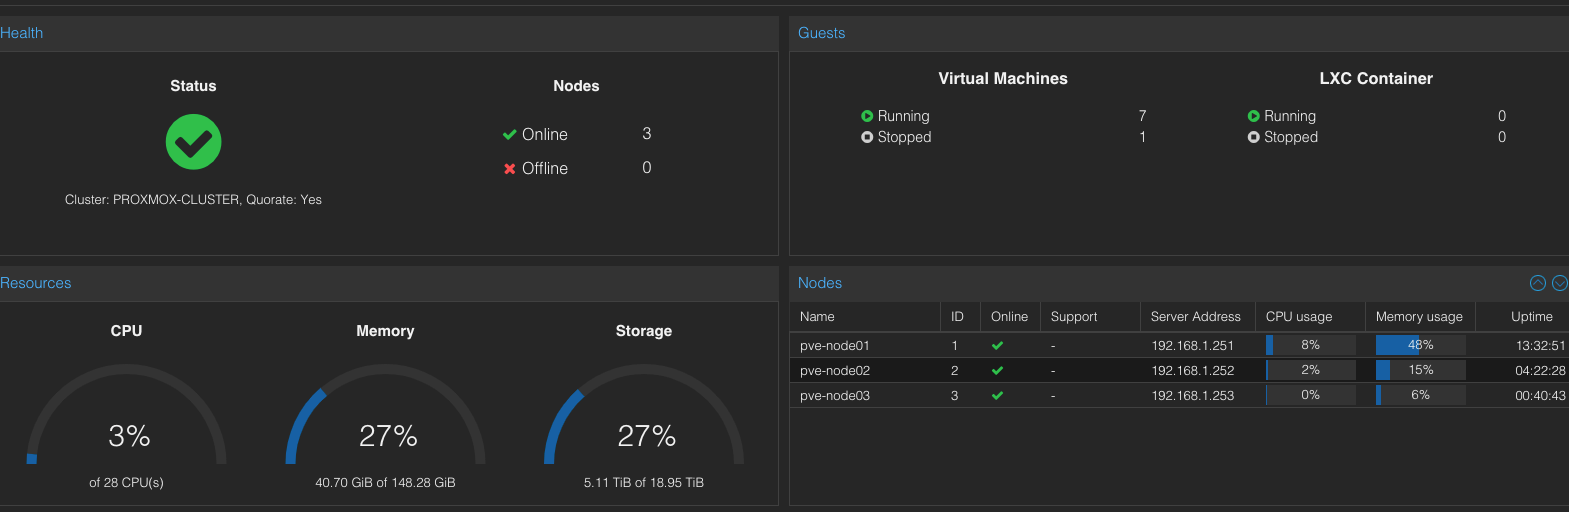Viewport: 1569px width, 512px height.
Task: Click the green cluster status checkmark icon
Action: point(193,142)
